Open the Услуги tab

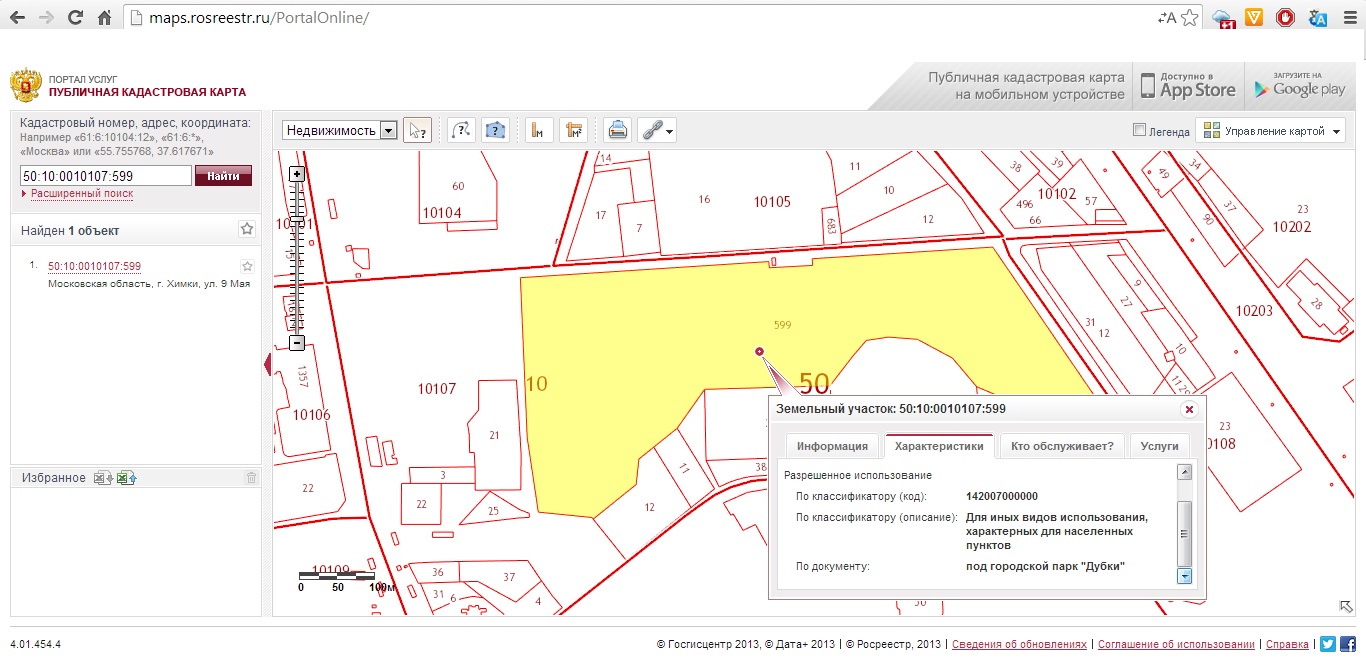pyautogui.click(x=1159, y=446)
